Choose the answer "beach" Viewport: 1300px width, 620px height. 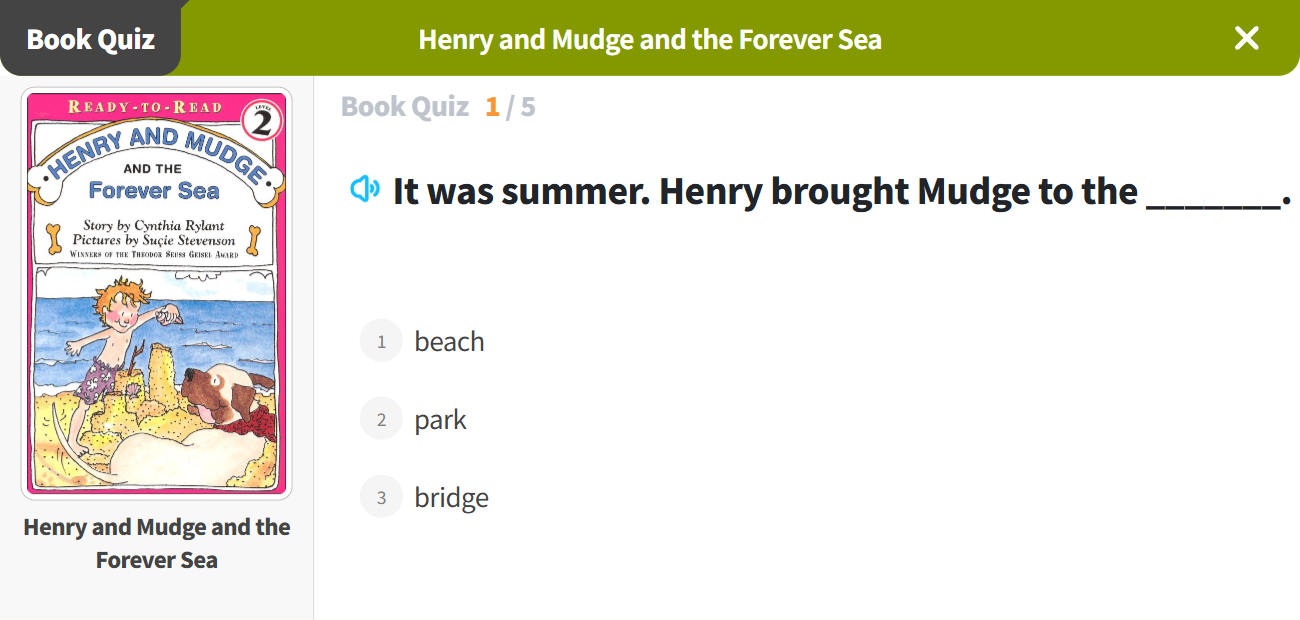(449, 342)
